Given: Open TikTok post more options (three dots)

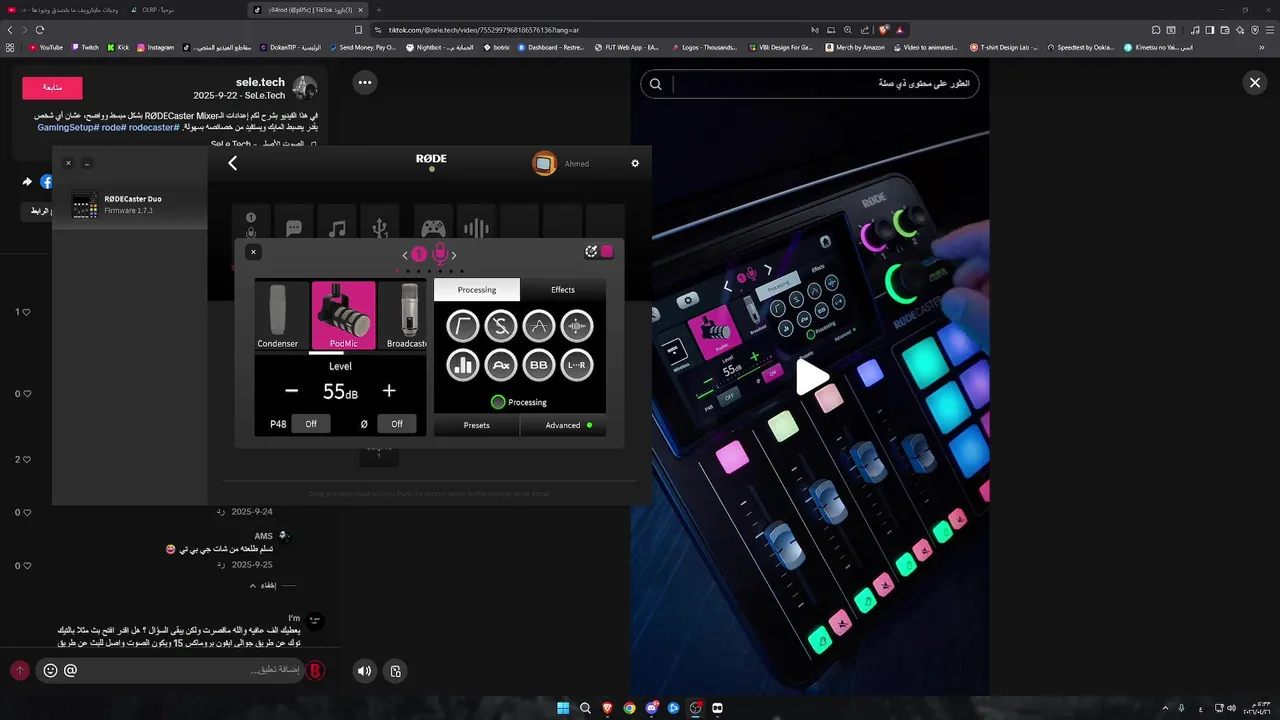Looking at the screenshot, I should pos(365,83).
